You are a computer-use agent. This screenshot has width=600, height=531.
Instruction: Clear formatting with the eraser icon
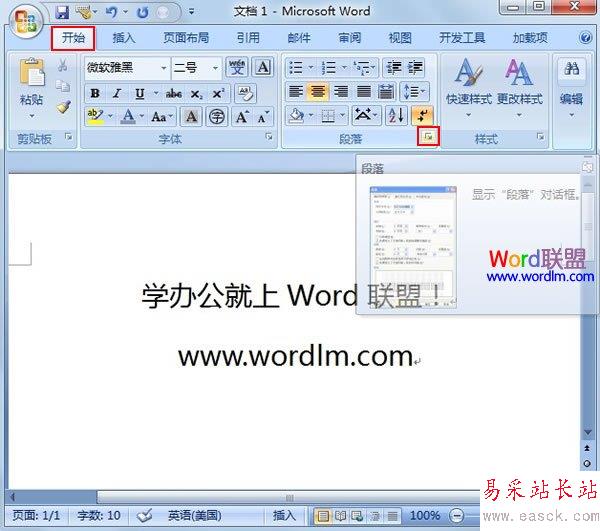pos(245,93)
